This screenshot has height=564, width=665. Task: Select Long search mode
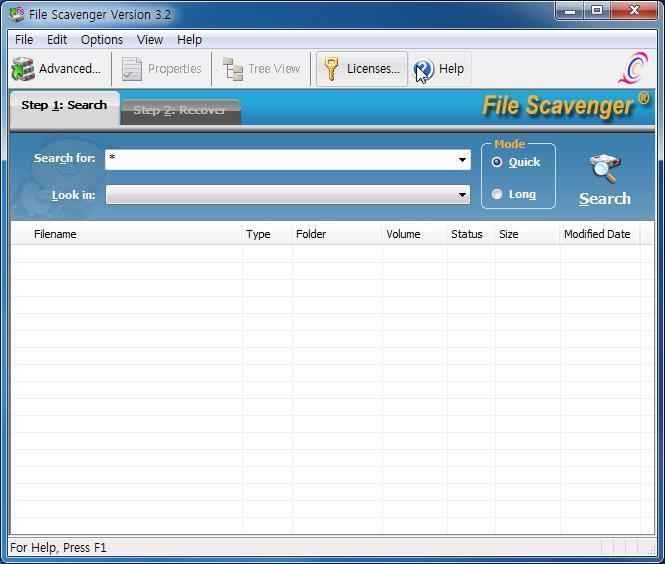pyautogui.click(x=497, y=194)
